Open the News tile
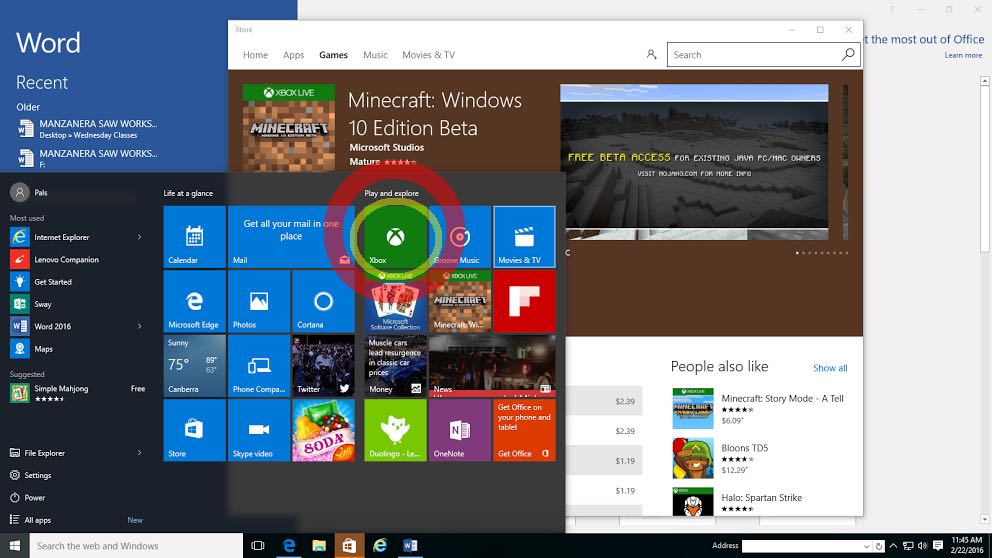 pyautogui.click(x=492, y=366)
